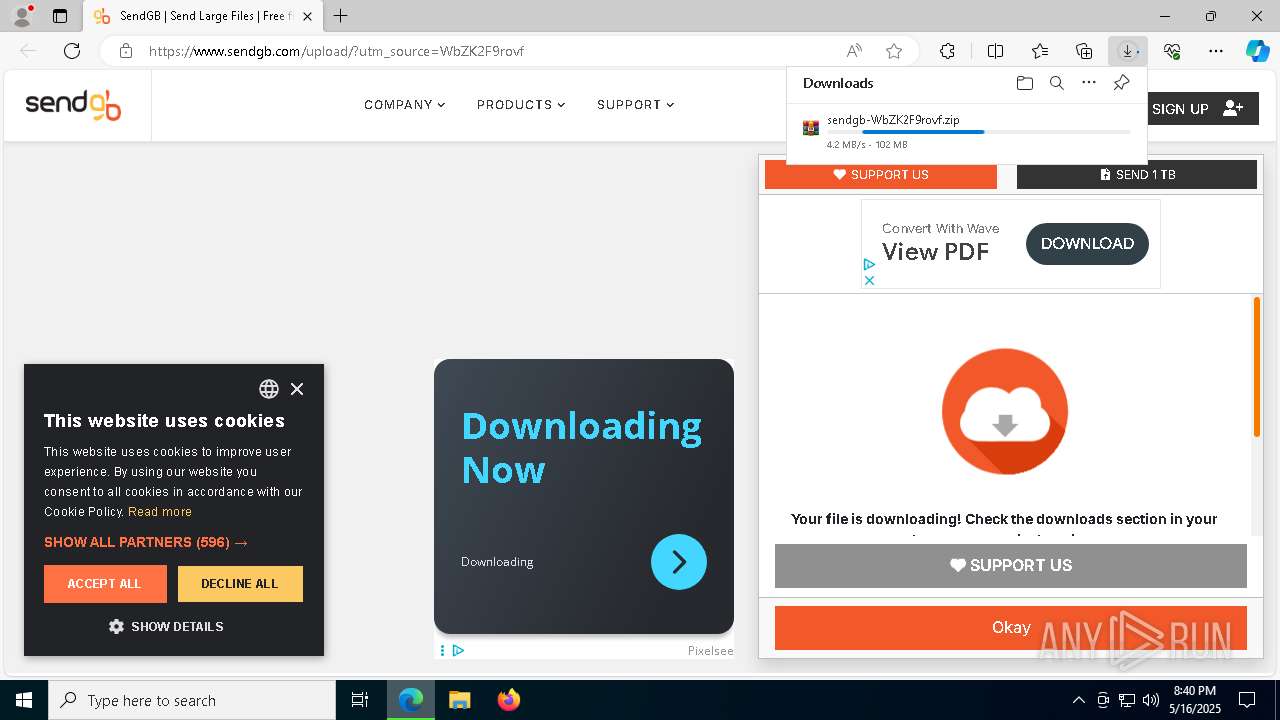Image resolution: width=1280 pixels, height=720 pixels.
Task: Open Browser essentials heart icon
Action: tap(1172, 51)
